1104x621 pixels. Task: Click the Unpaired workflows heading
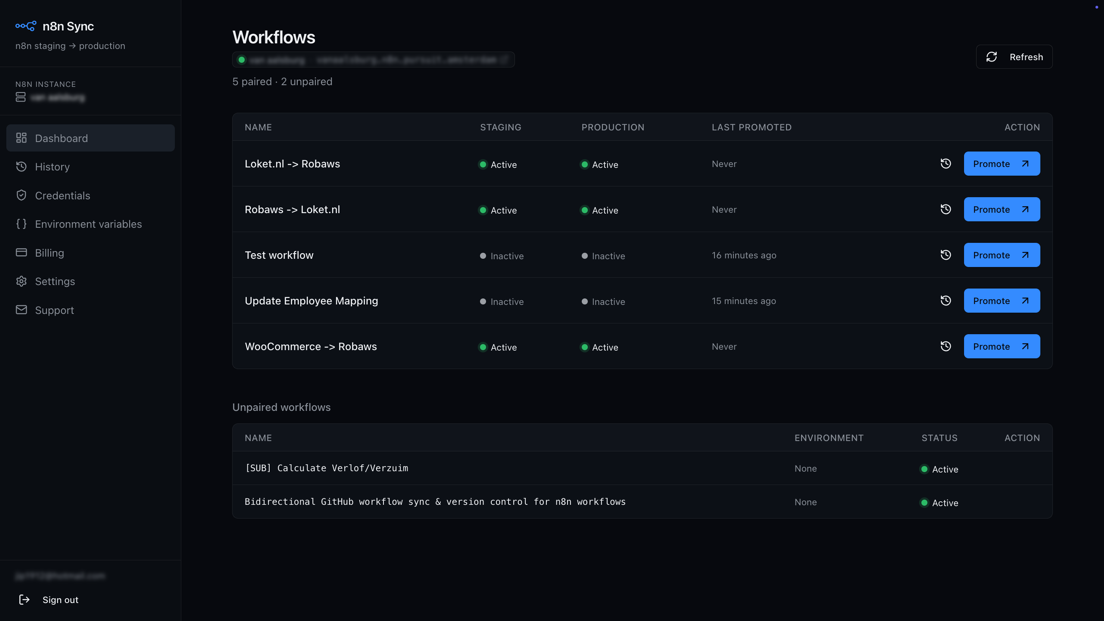click(281, 408)
